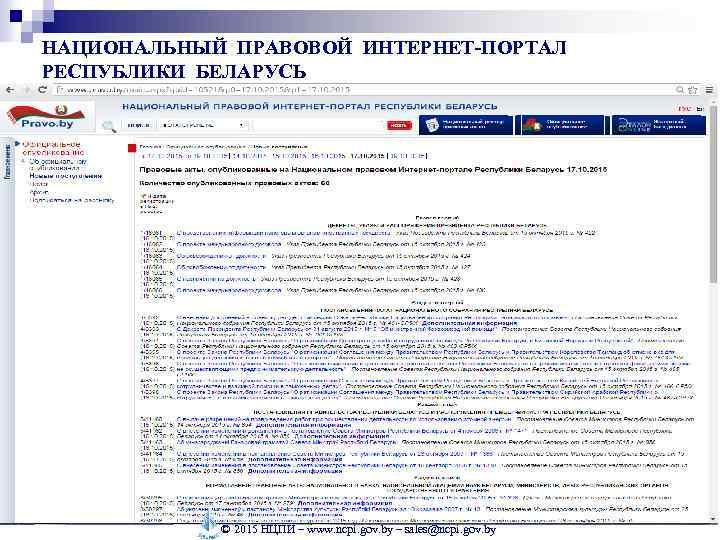Click the zoom magnifier in the address bar
The height and width of the screenshot is (540, 720).
pos(680,90)
